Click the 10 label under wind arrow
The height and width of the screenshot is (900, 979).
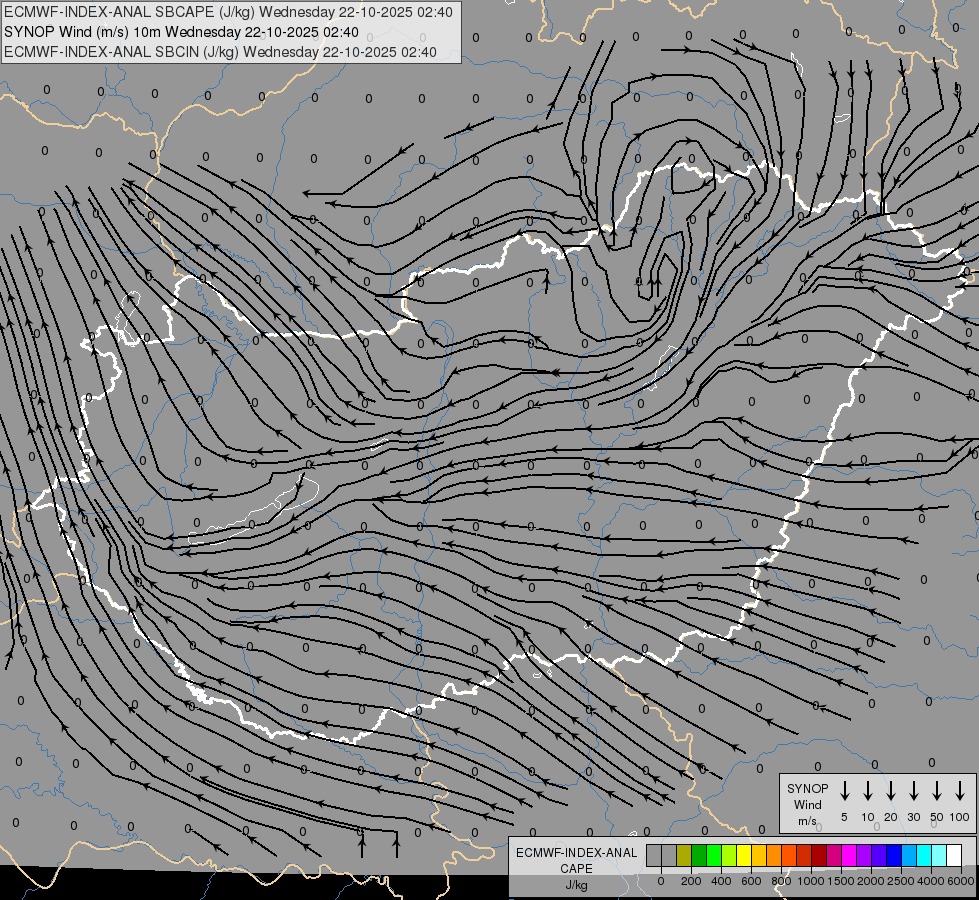pyautogui.click(x=867, y=817)
